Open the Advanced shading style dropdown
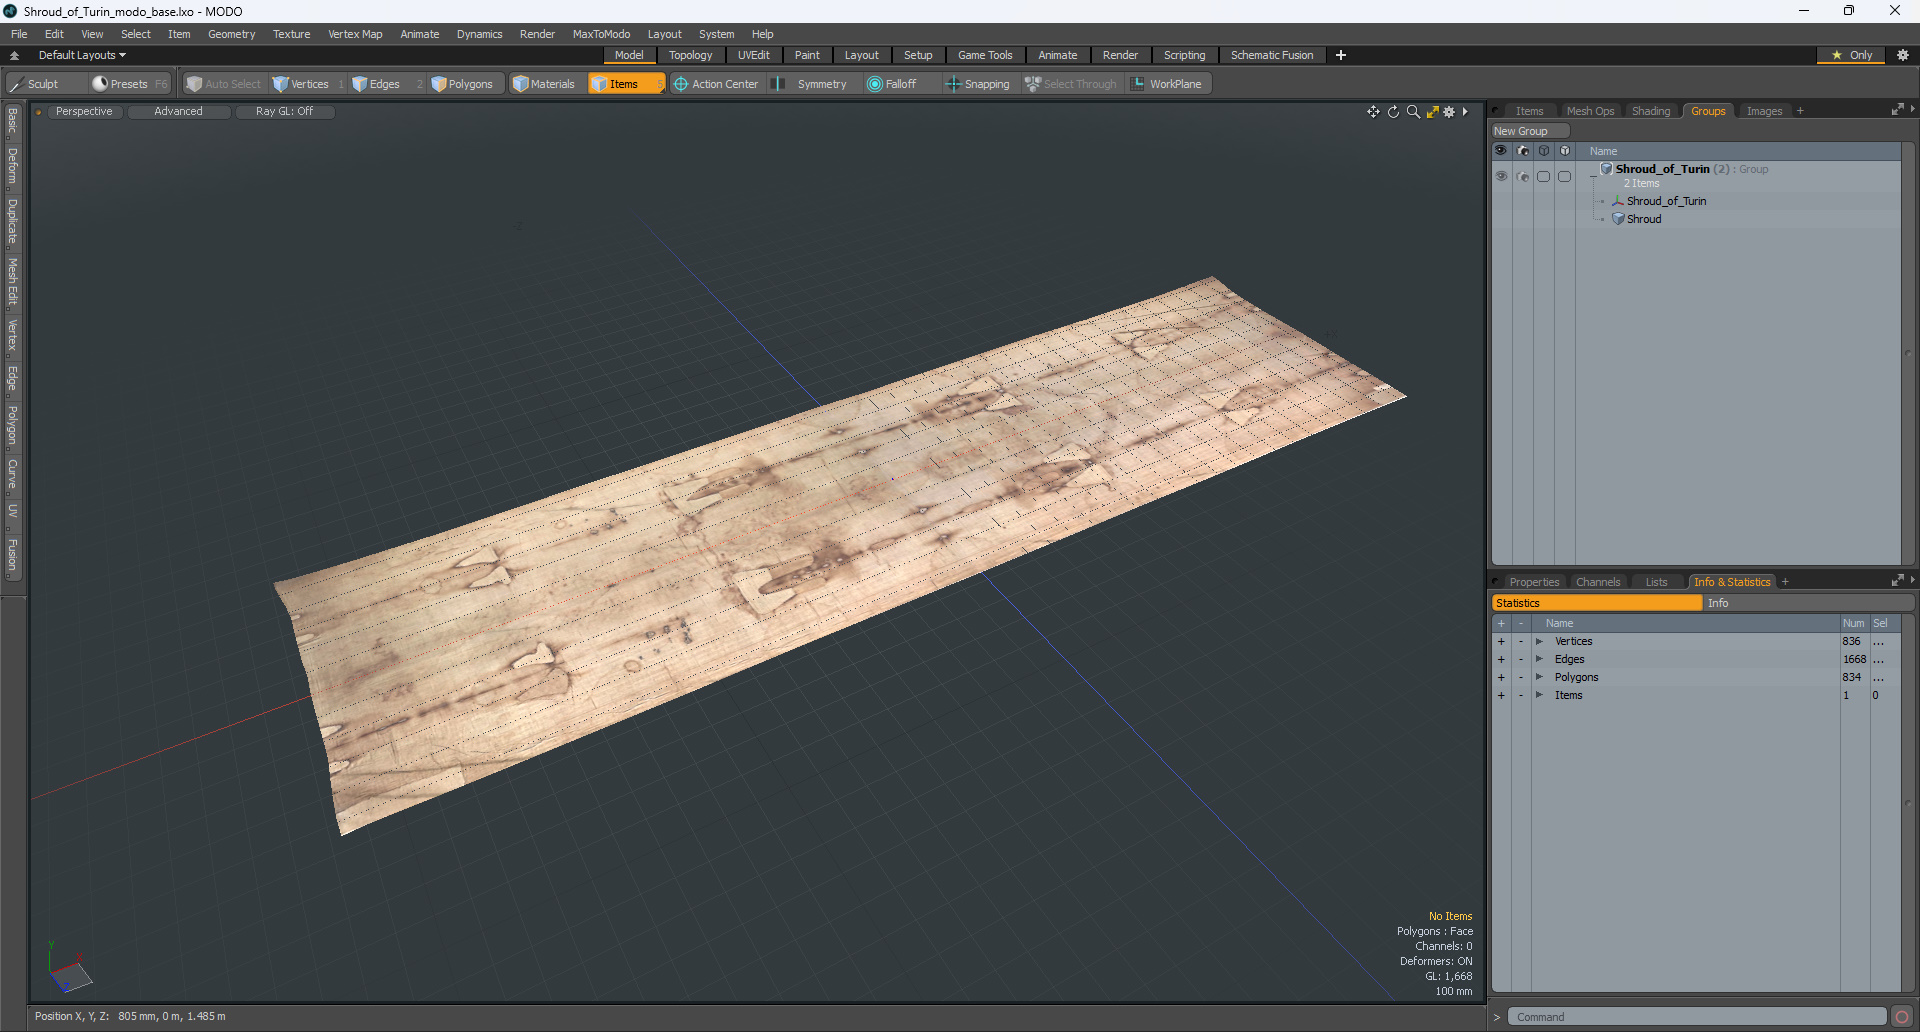 (x=178, y=111)
